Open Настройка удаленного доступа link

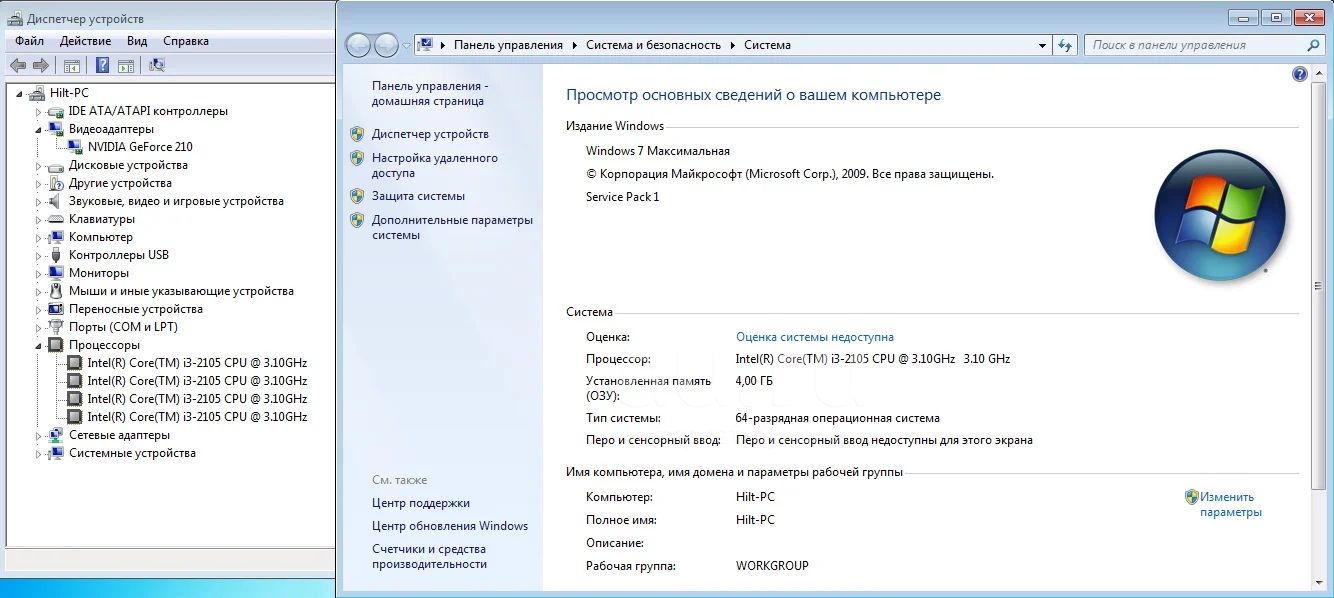(x=435, y=165)
